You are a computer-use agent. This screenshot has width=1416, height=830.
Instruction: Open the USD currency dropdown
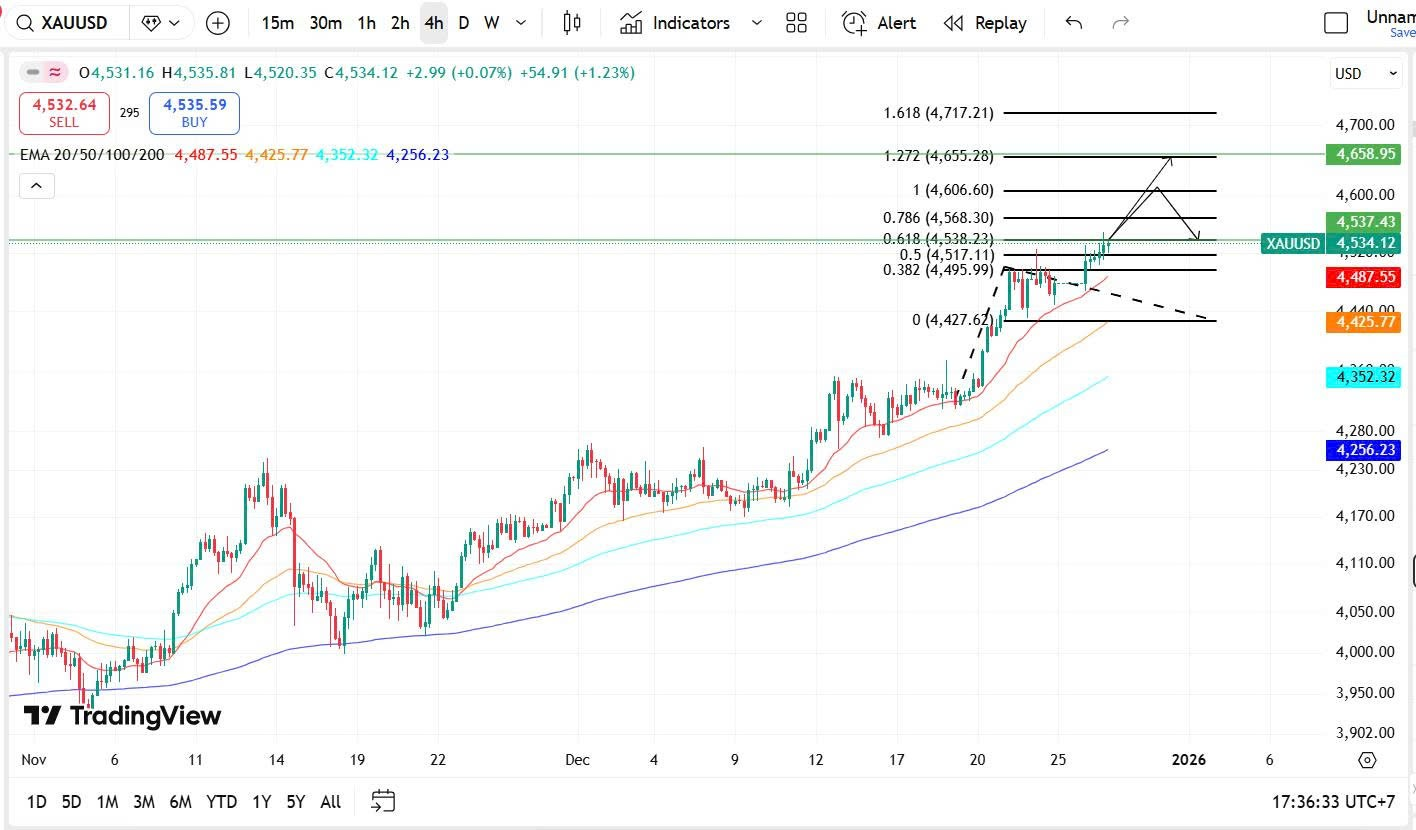pos(1365,73)
